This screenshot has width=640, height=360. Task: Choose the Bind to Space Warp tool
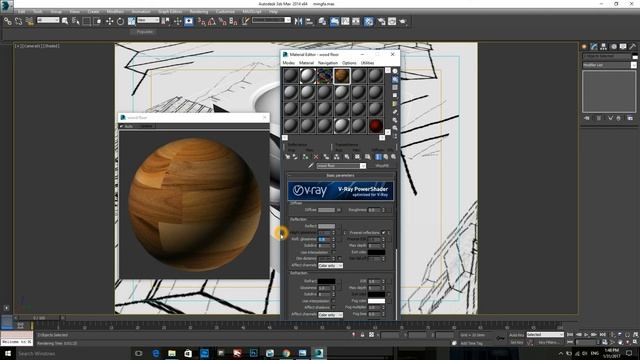pos(29,21)
